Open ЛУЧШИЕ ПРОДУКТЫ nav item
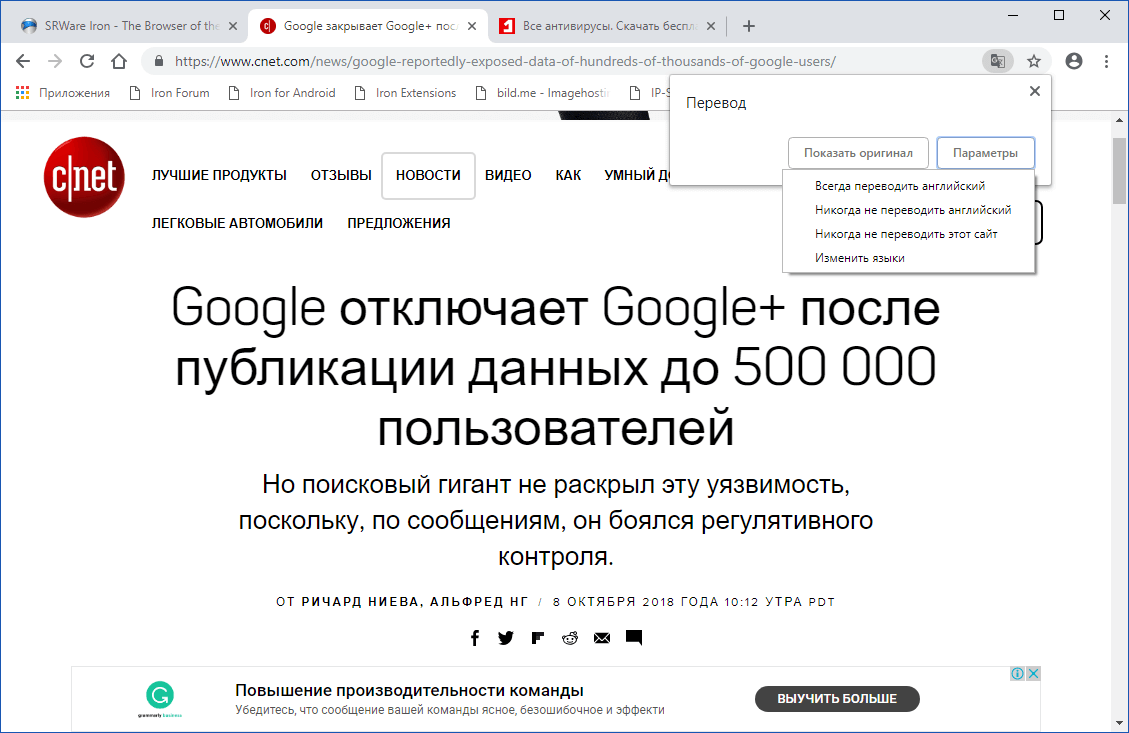Viewport: 1129px width, 733px height. (x=219, y=175)
